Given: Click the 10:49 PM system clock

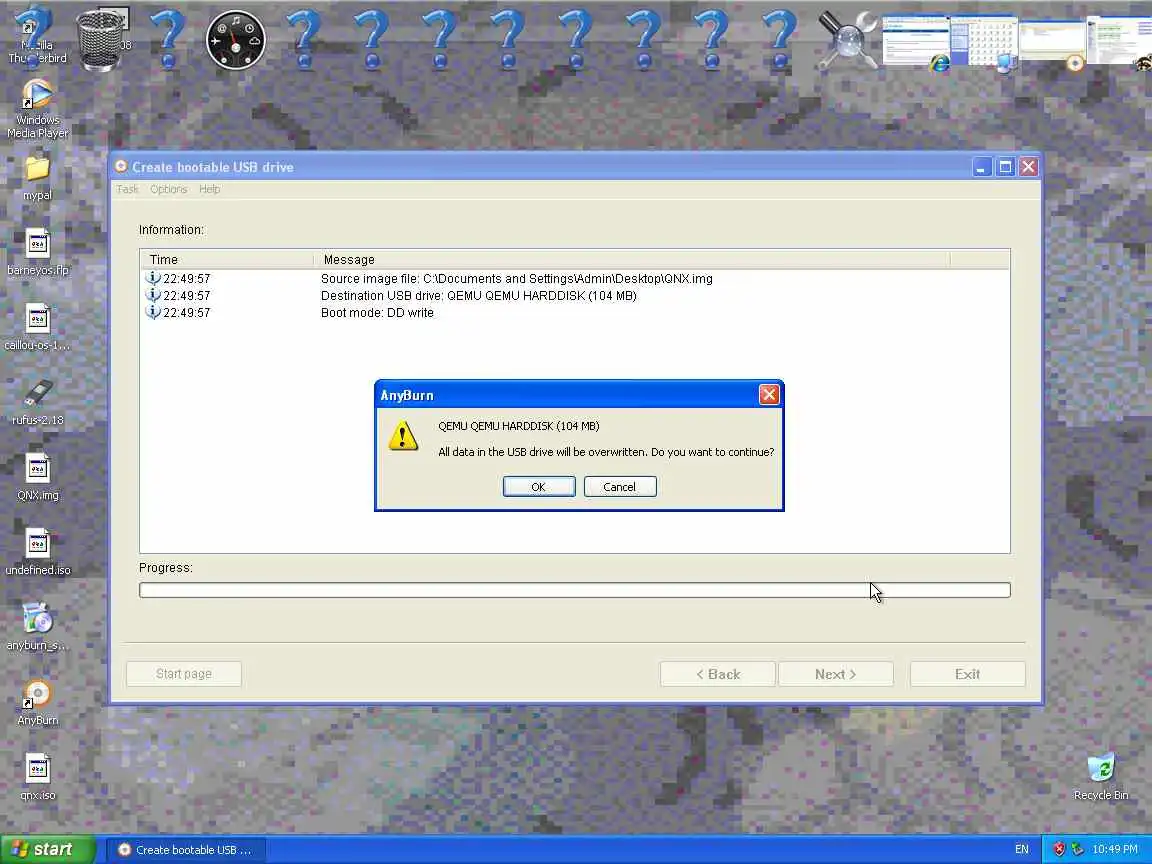Looking at the screenshot, I should click(x=1115, y=849).
